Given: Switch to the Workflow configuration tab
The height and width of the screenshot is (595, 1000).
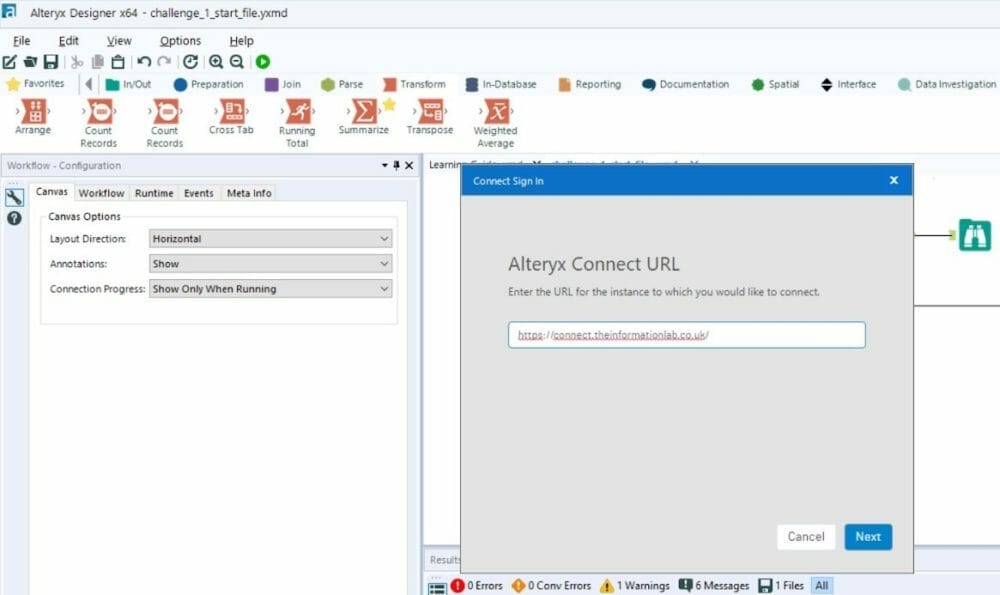Looking at the screenshot, I should point(101,193).
